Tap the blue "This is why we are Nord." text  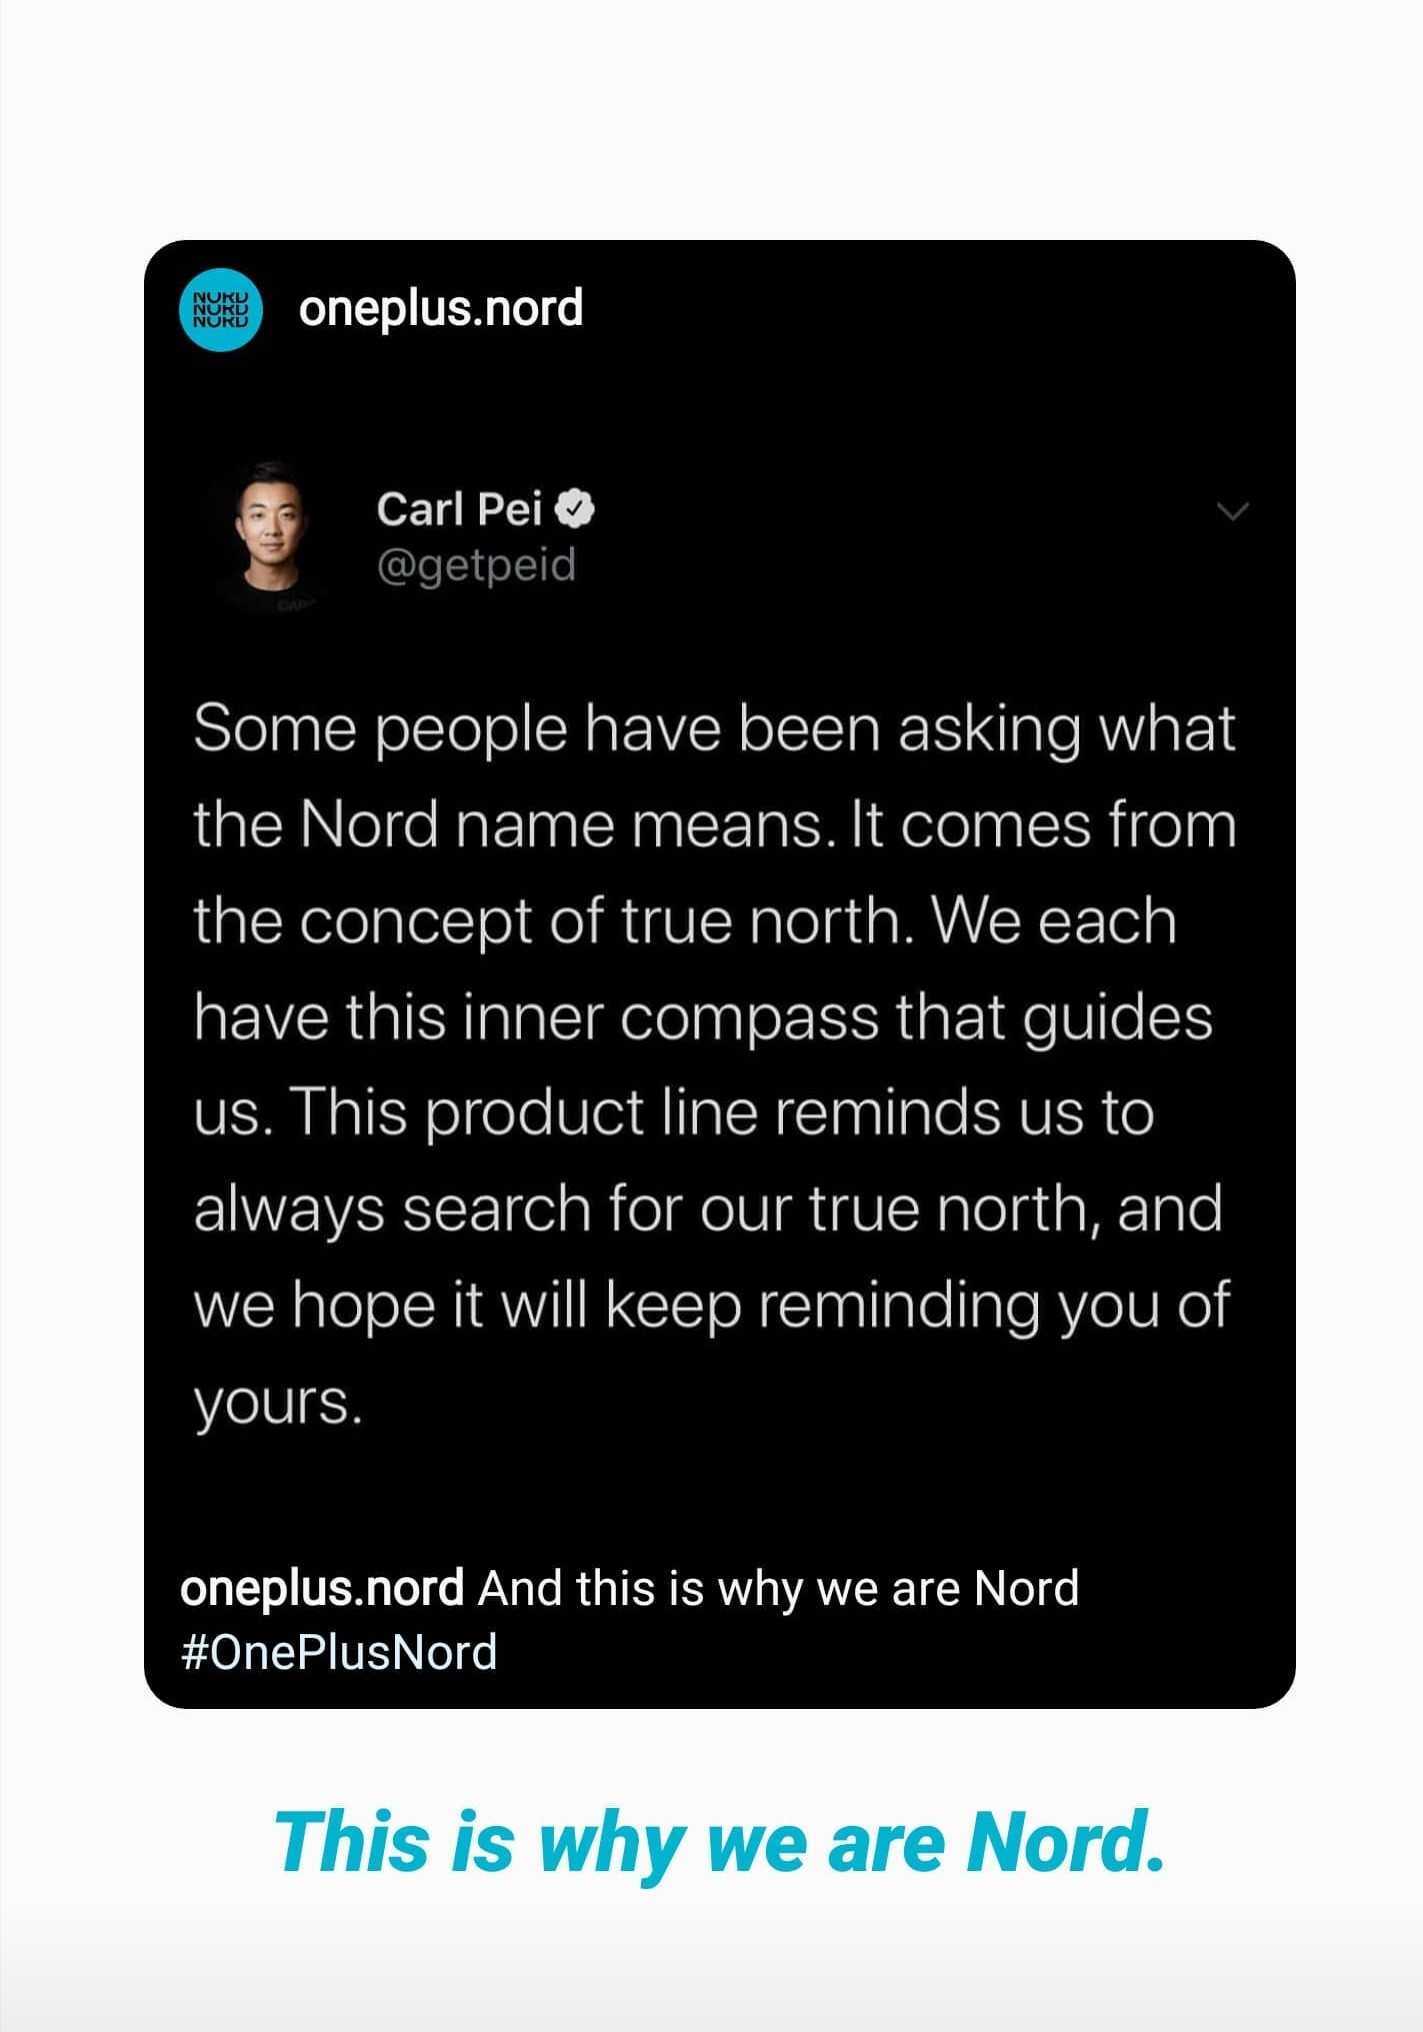coord(718,1842)
